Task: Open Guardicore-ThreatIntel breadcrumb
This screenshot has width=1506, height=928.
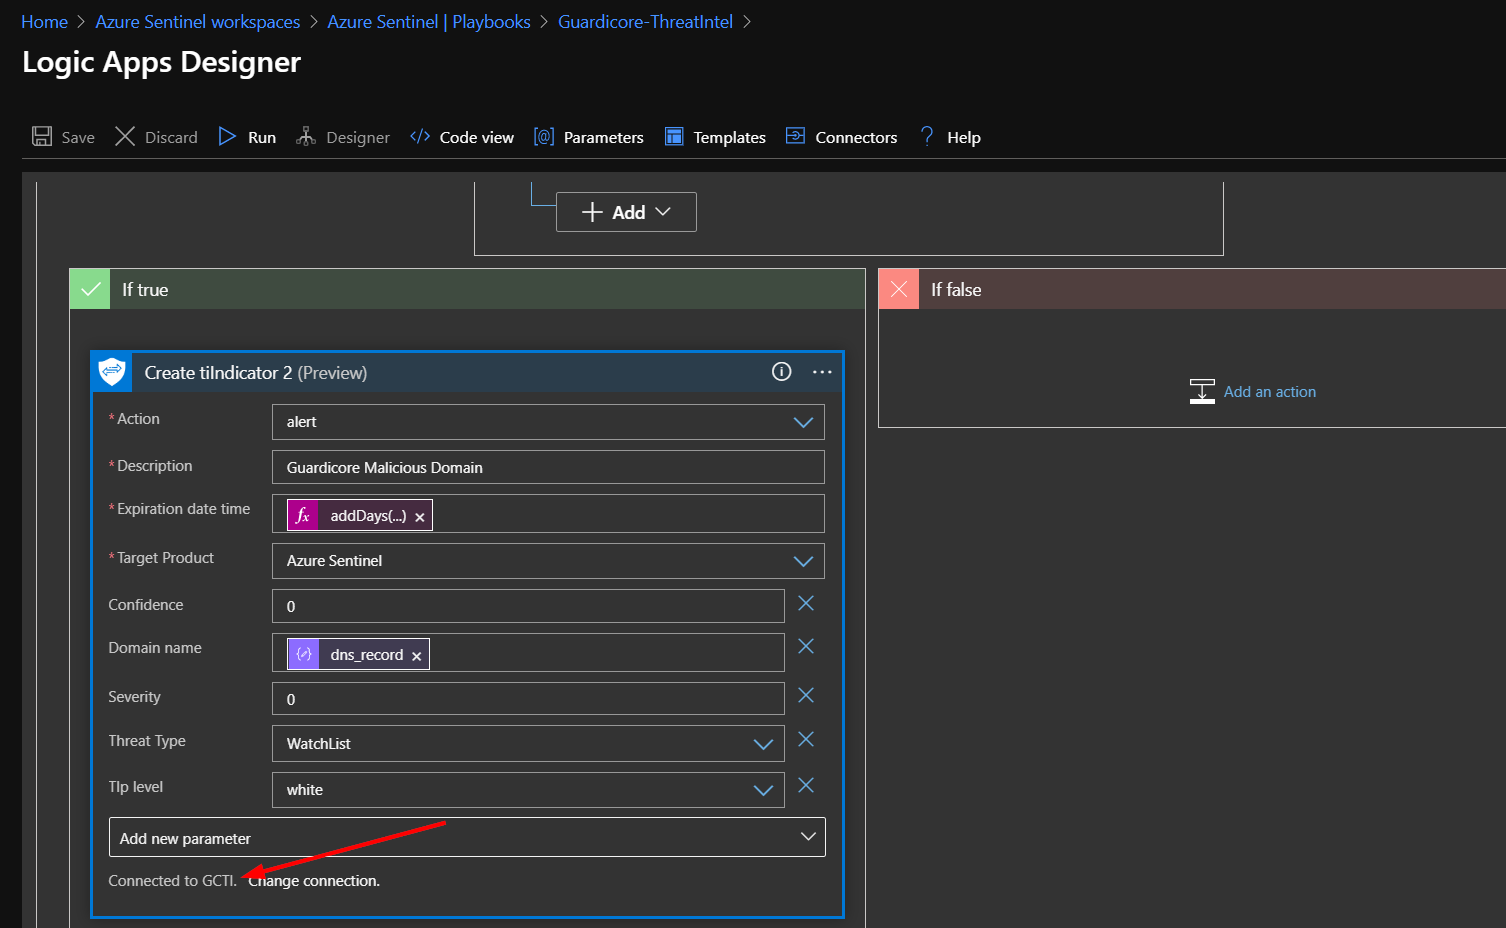Action: 645,22
